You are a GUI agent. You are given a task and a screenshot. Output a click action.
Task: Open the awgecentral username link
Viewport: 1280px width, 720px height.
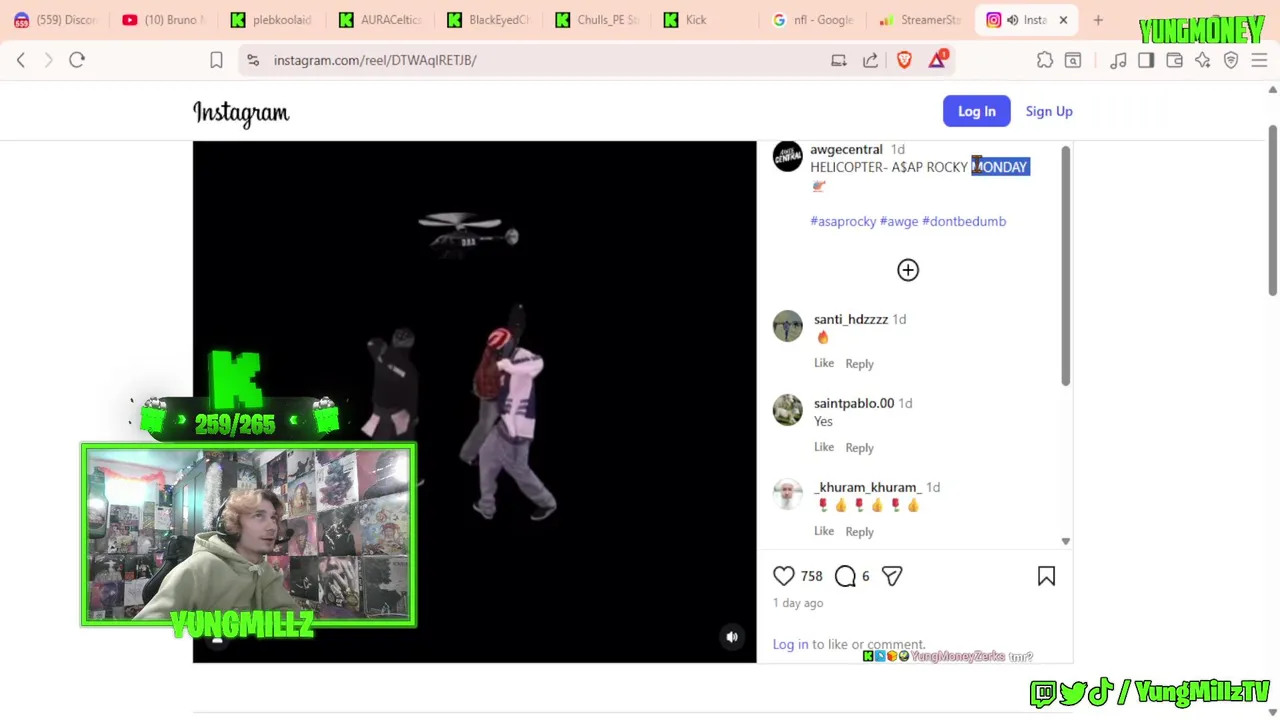[x=846, y=149]
